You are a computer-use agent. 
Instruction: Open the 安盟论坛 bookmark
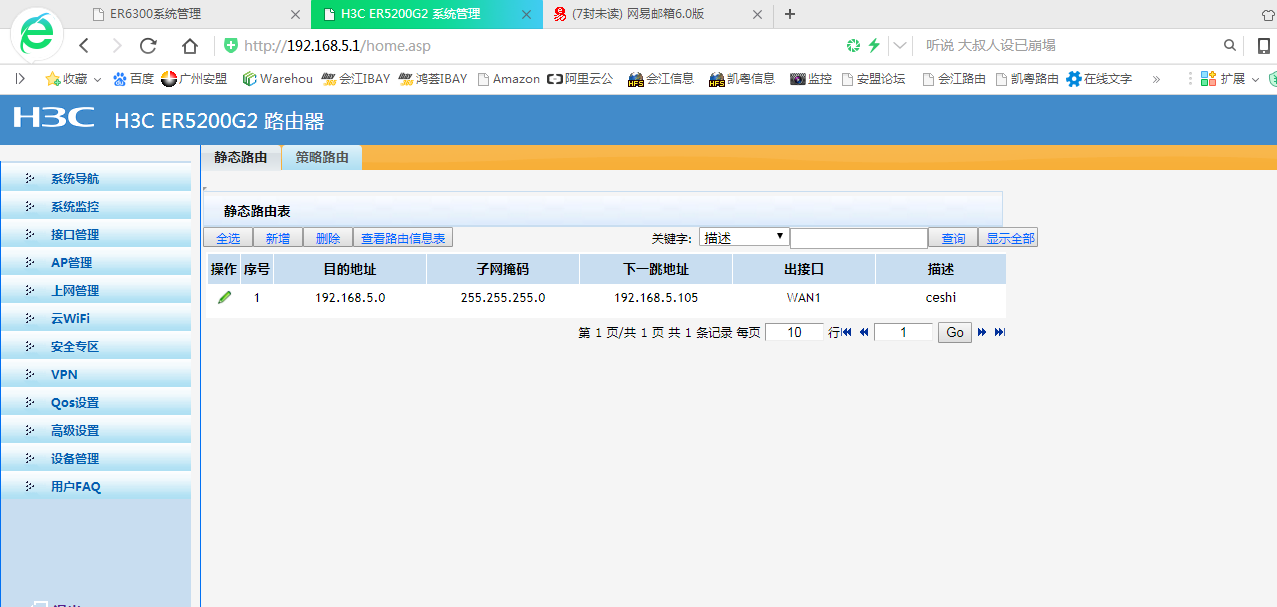(873, 78)
